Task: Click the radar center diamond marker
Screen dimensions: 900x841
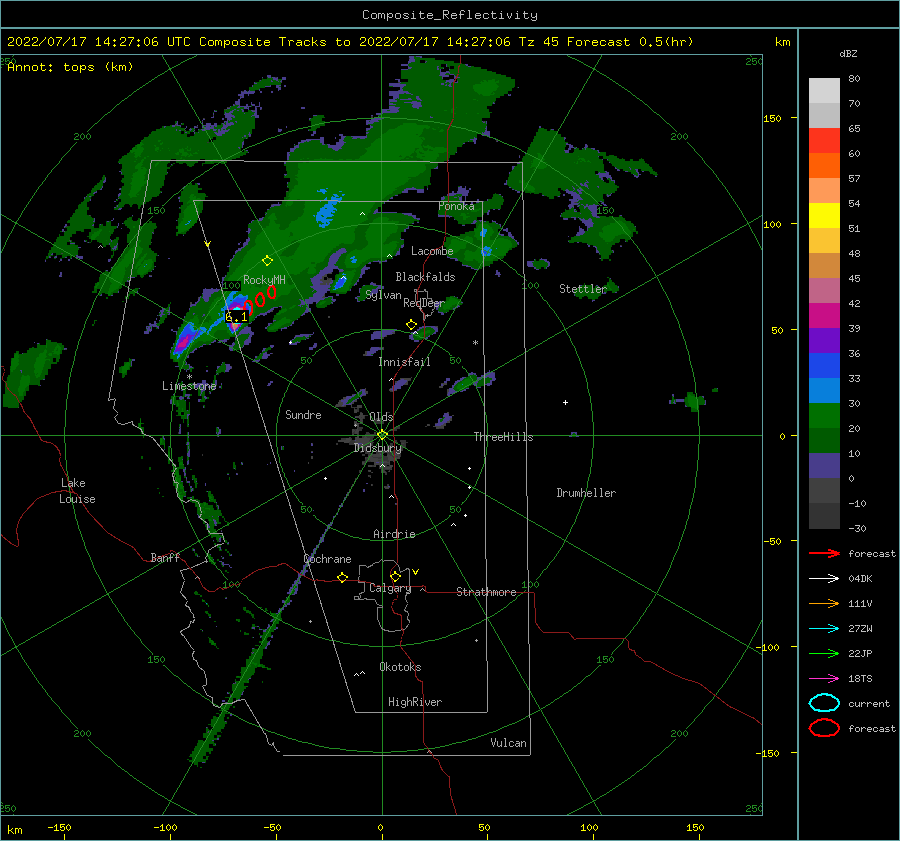Action: pyautogui.click(x=382, y=435)
